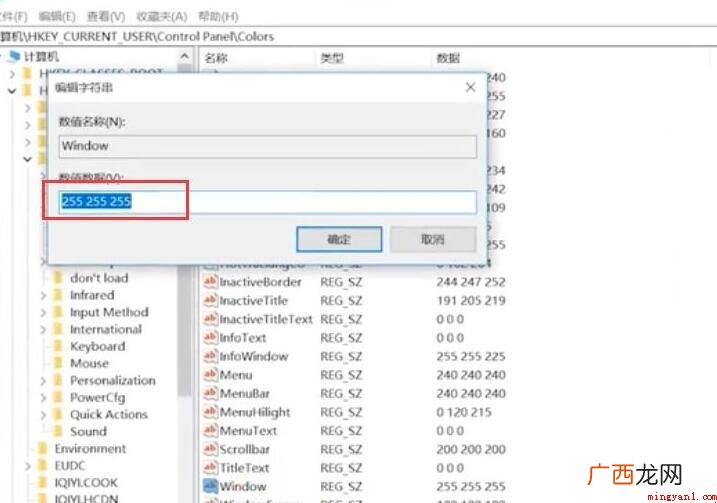Click the Keyboard folder icon
Image resolution: width=717 pixels, height=503 pixels.
click(58, 346)
